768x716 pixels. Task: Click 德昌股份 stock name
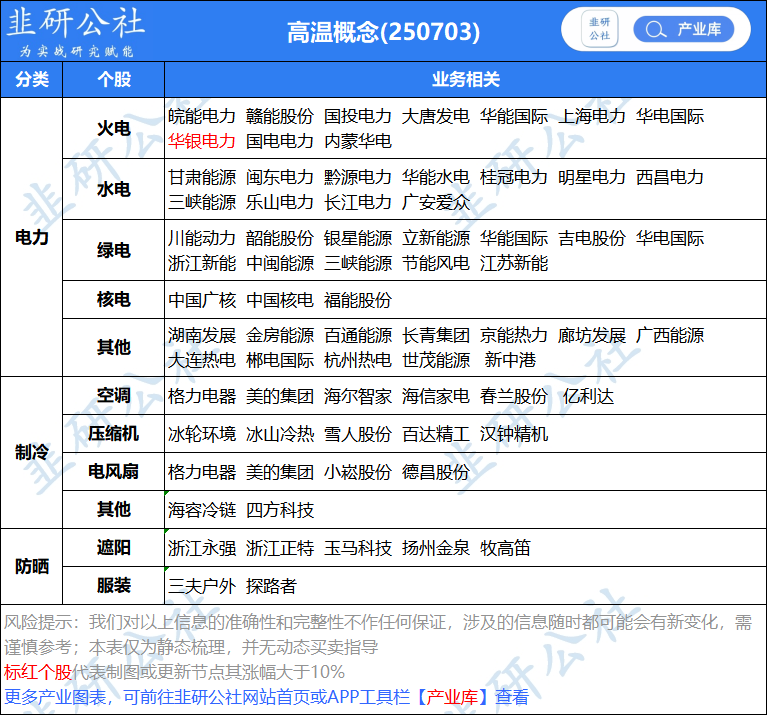[x=435, y=472]
